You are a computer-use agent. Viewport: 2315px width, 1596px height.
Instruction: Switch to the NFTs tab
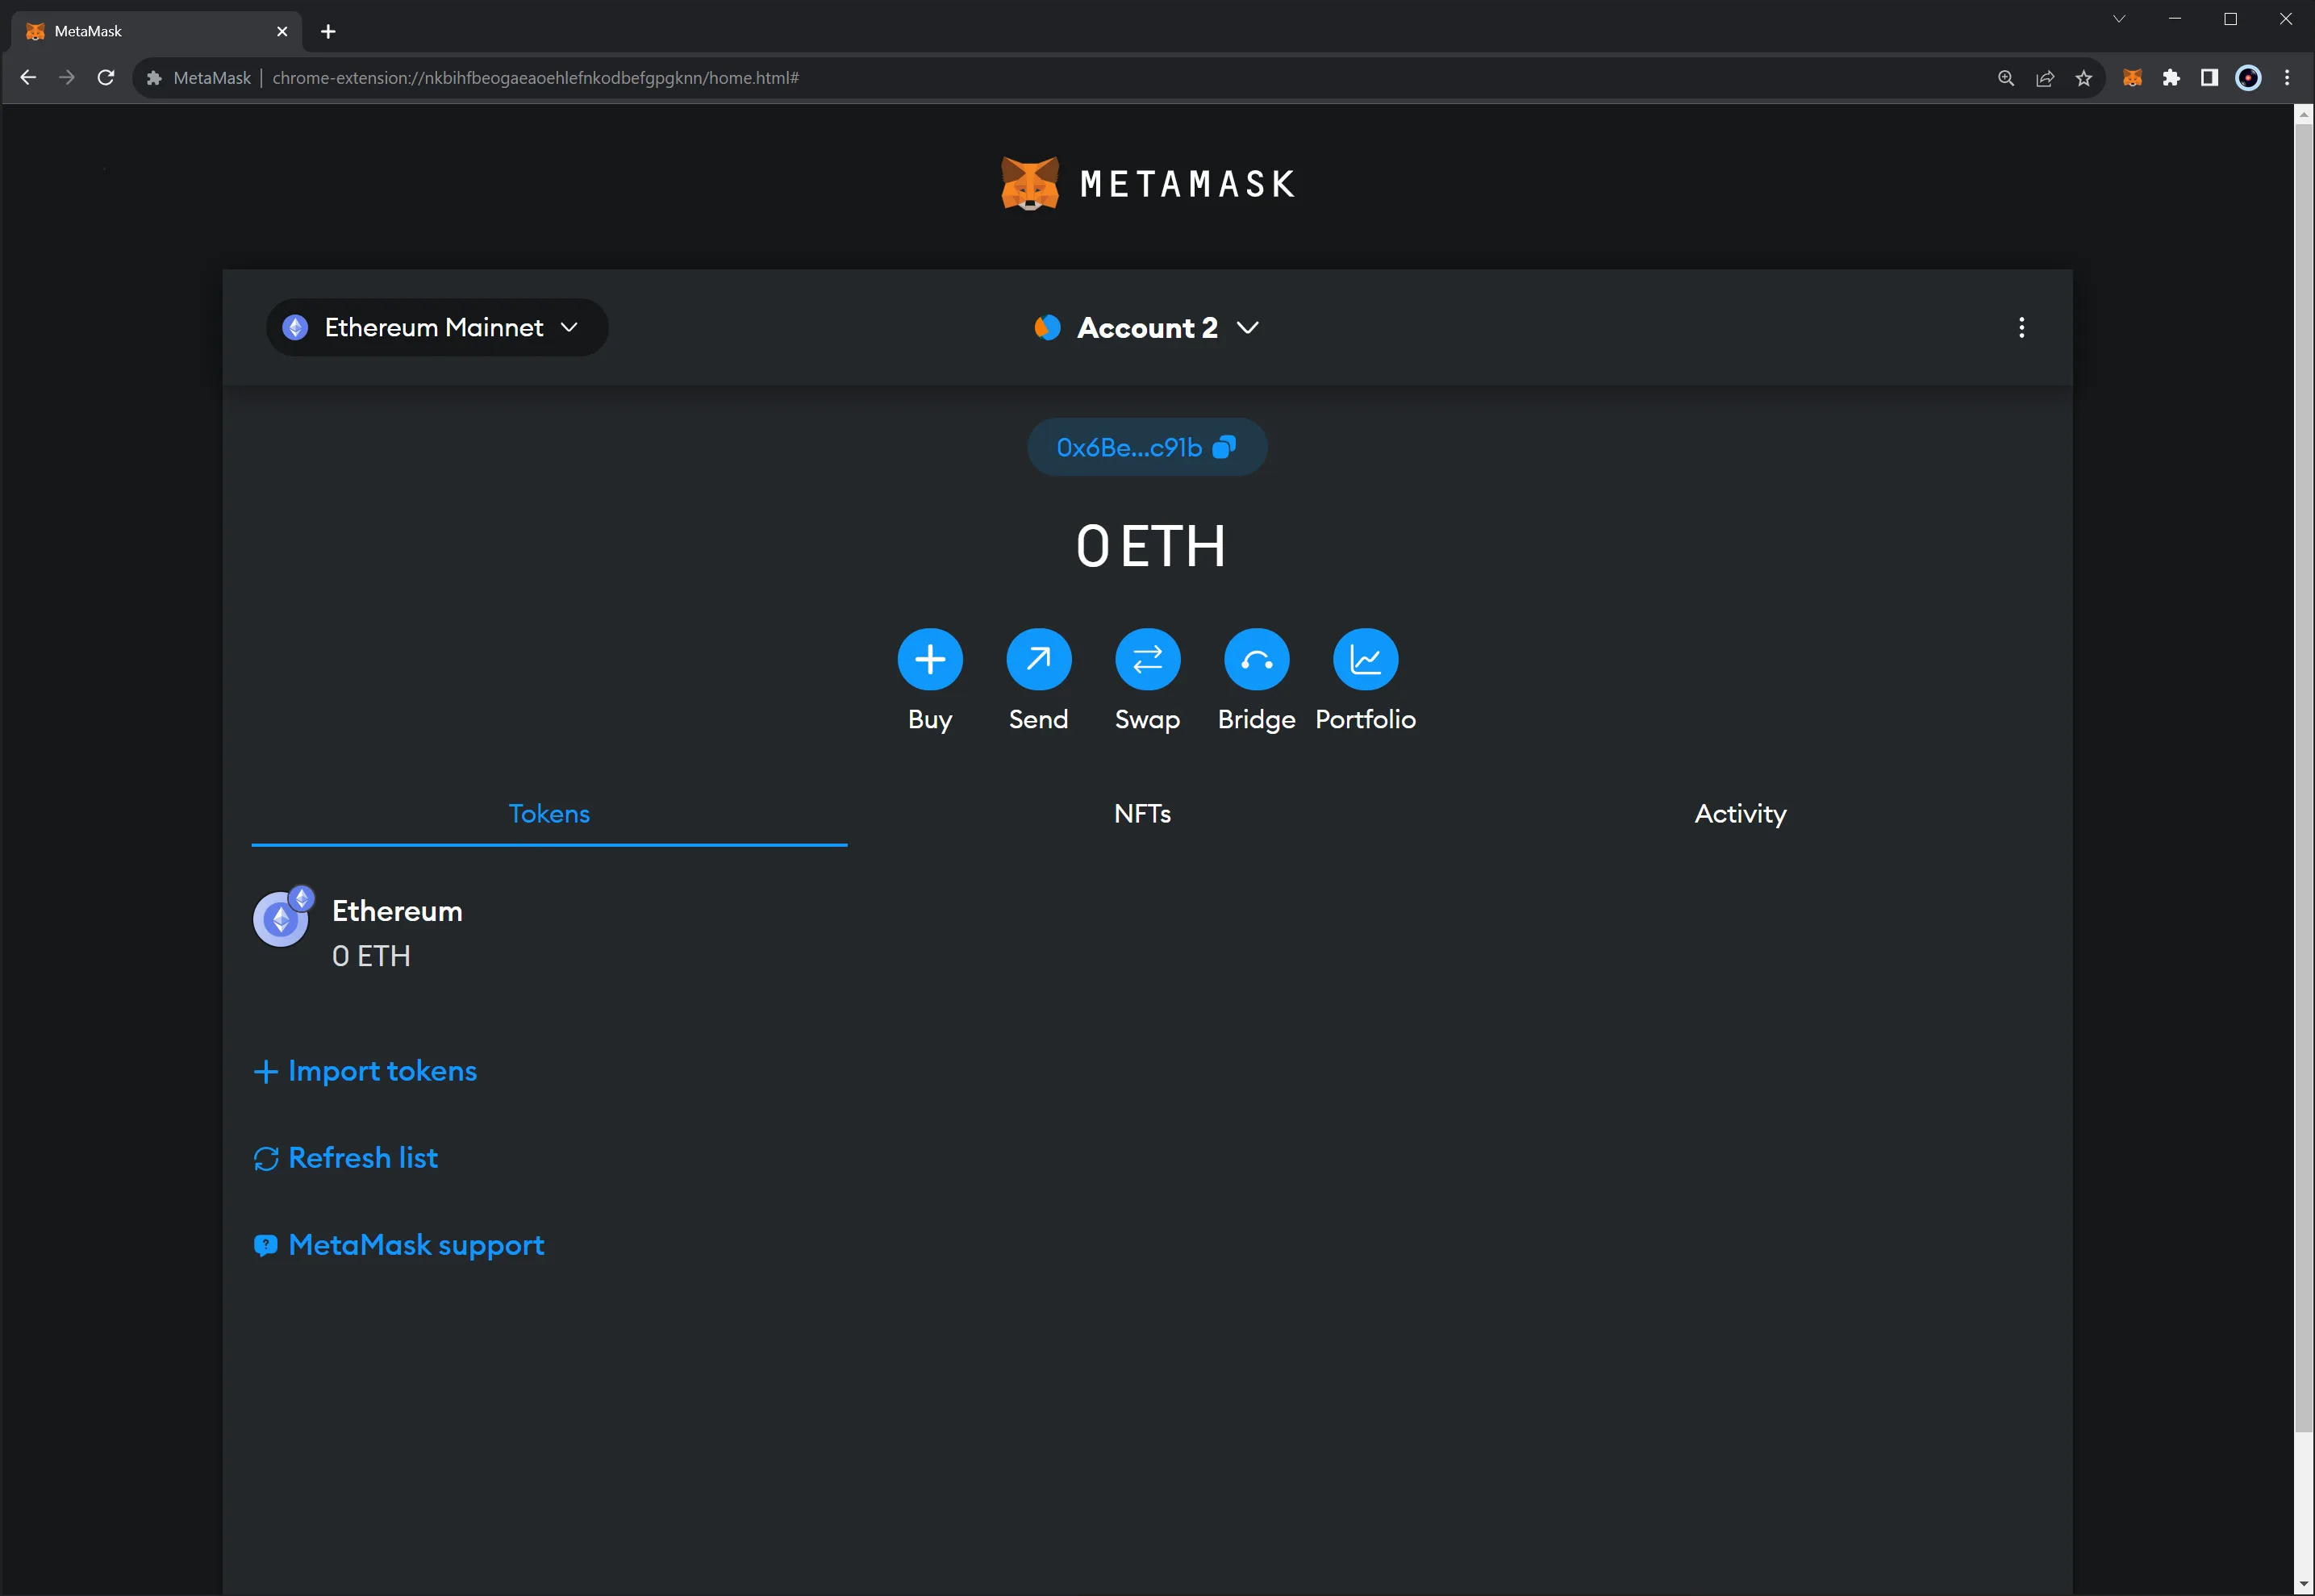pos(1143,814)
